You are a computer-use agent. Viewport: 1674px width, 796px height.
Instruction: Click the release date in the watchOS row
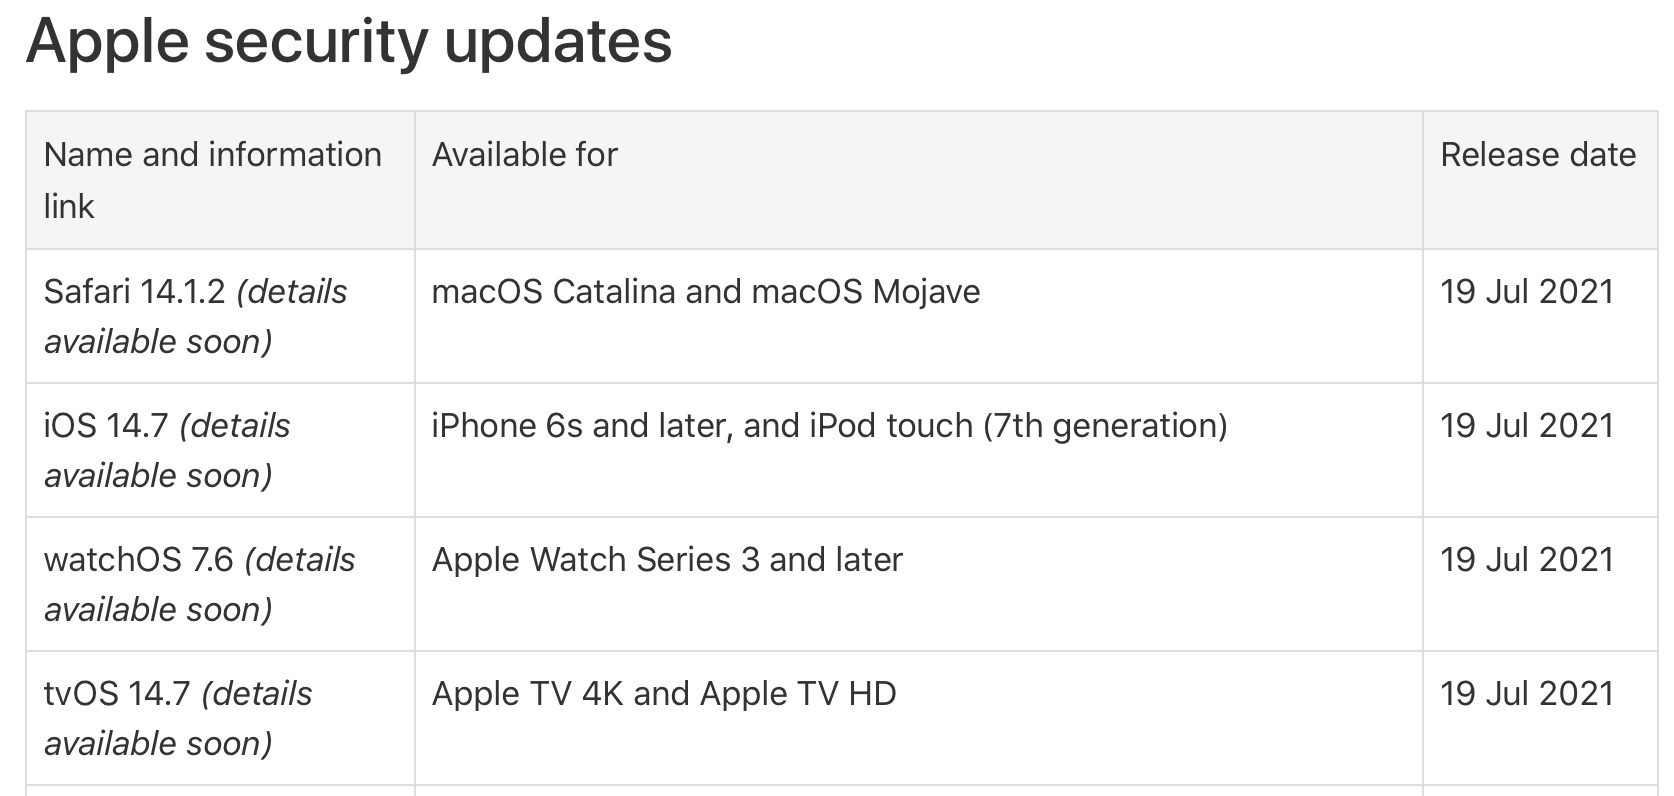1527,560
